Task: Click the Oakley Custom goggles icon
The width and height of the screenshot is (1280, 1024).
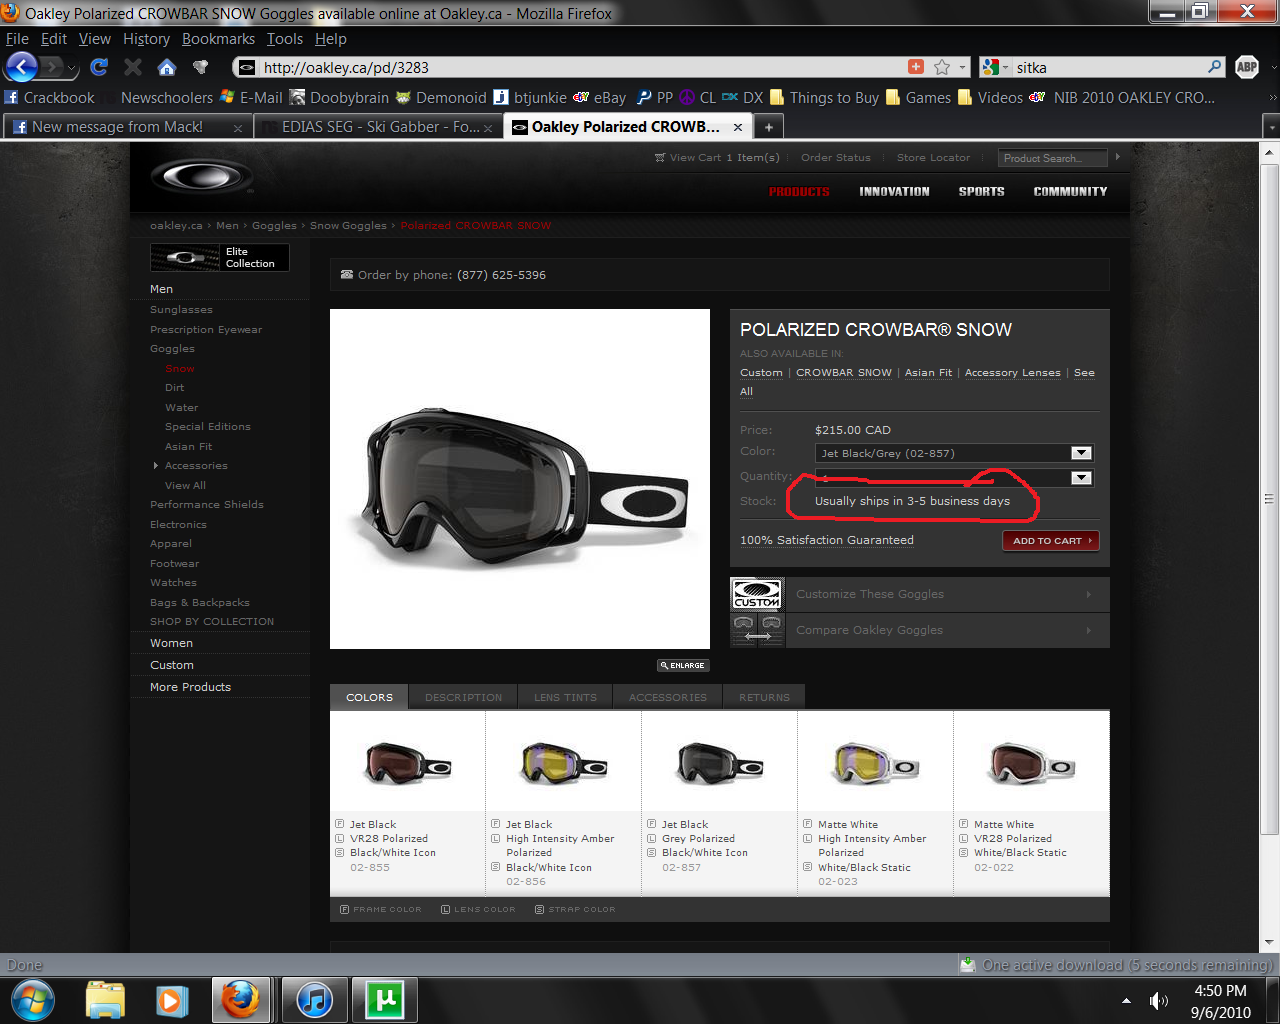Action: (757, 594)
